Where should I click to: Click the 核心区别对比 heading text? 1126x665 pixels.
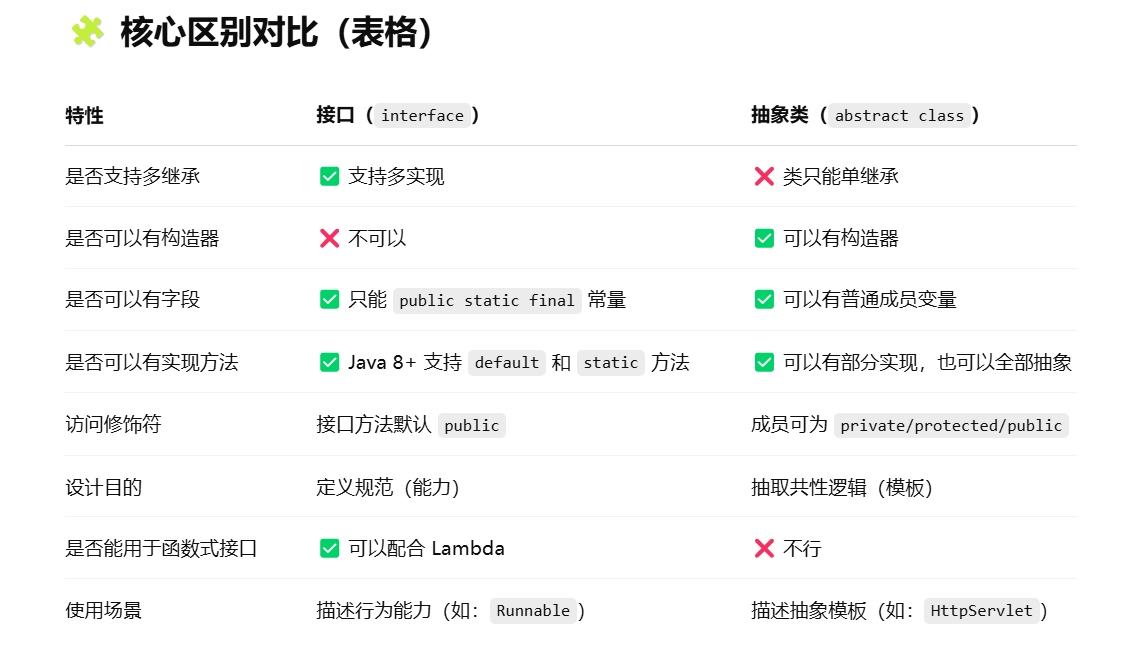coord(219,32)
